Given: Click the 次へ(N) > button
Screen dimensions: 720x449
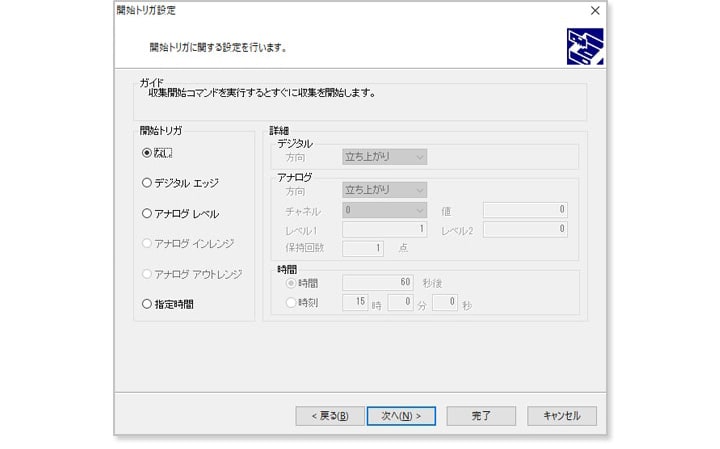Looking at the screenshot, I should click(400, 415).
